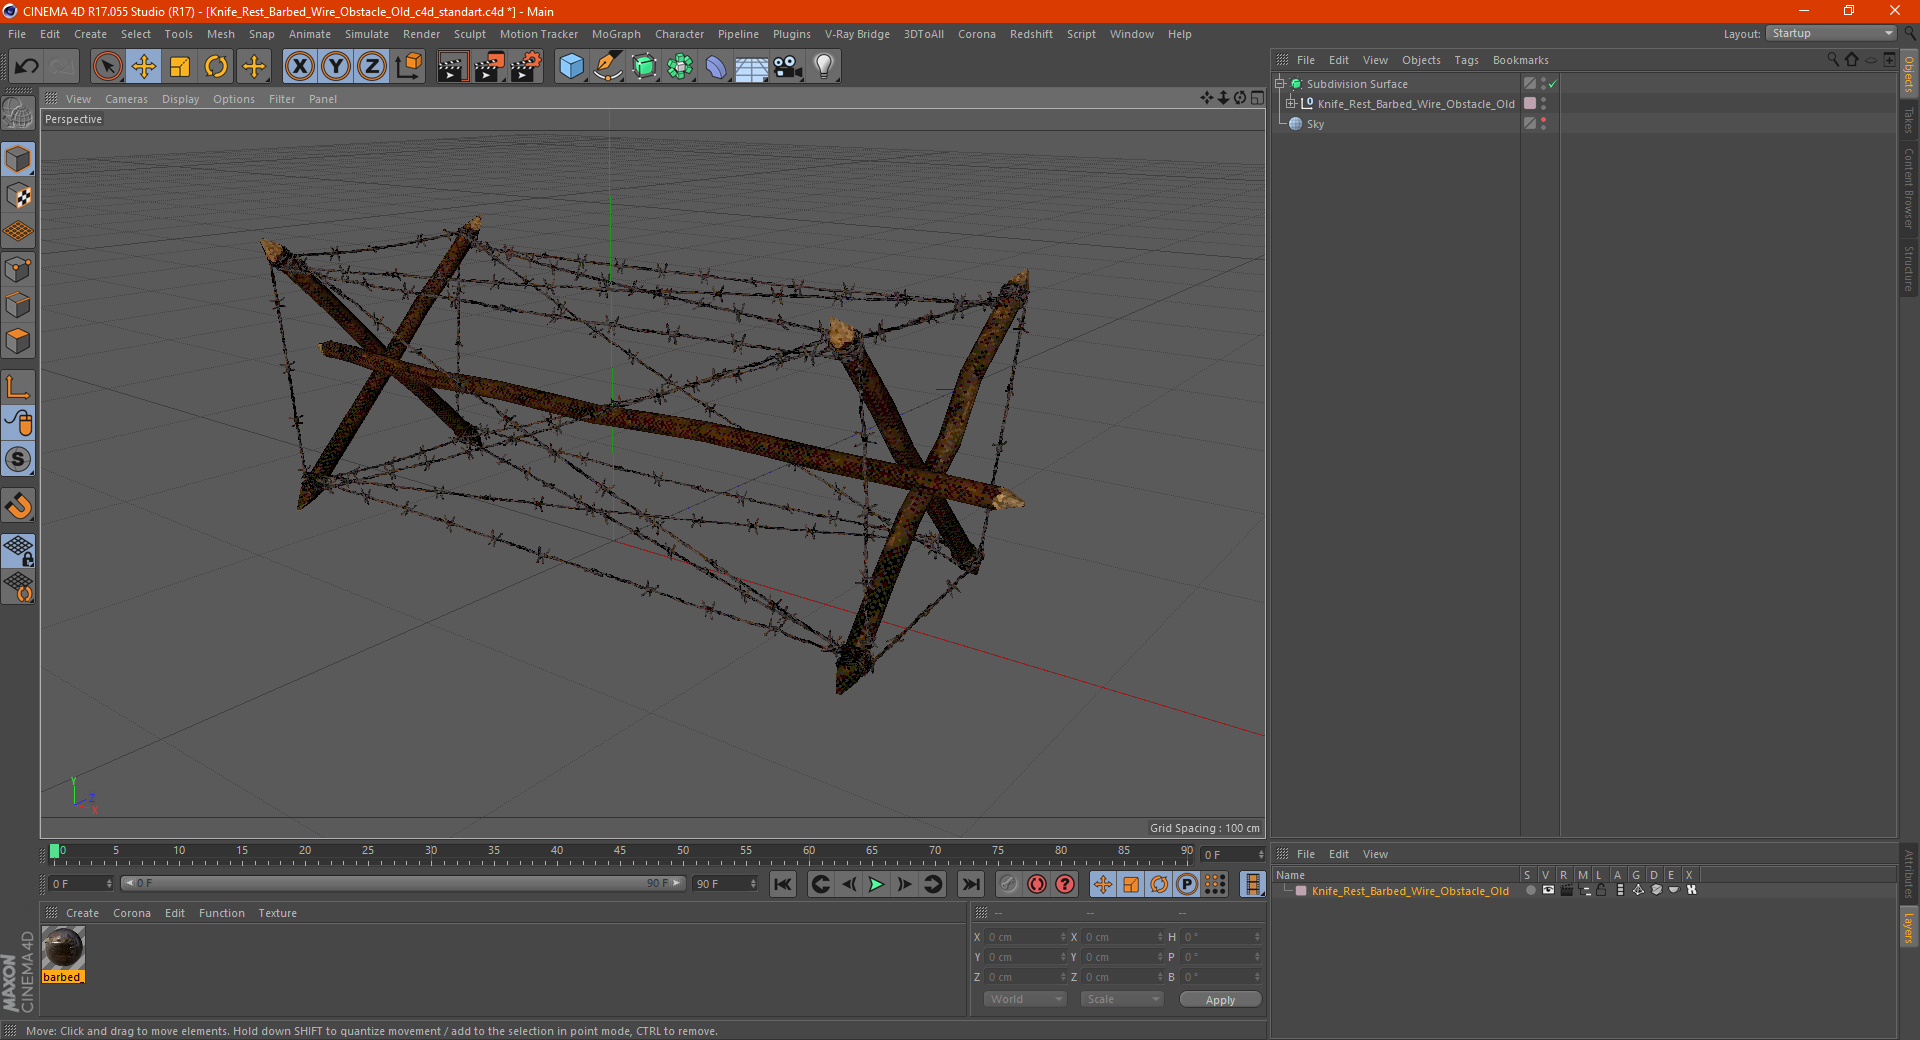Screen dimensions: 1920x1040
Task: Open the World coordinate dropdown
Action: pyautogui.click(x=1025, y=999)
